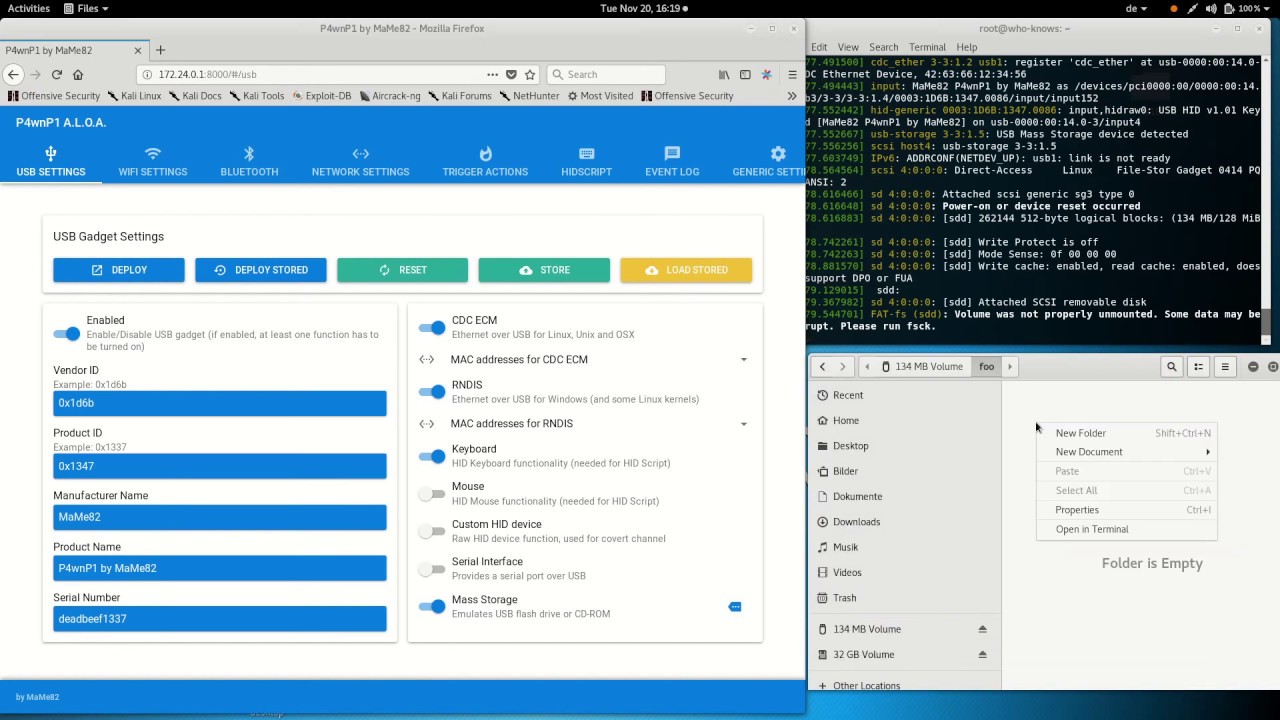1280x720 pixels.
Task: Bookmark this page with star icon
Action: click(x=530, y=74)
